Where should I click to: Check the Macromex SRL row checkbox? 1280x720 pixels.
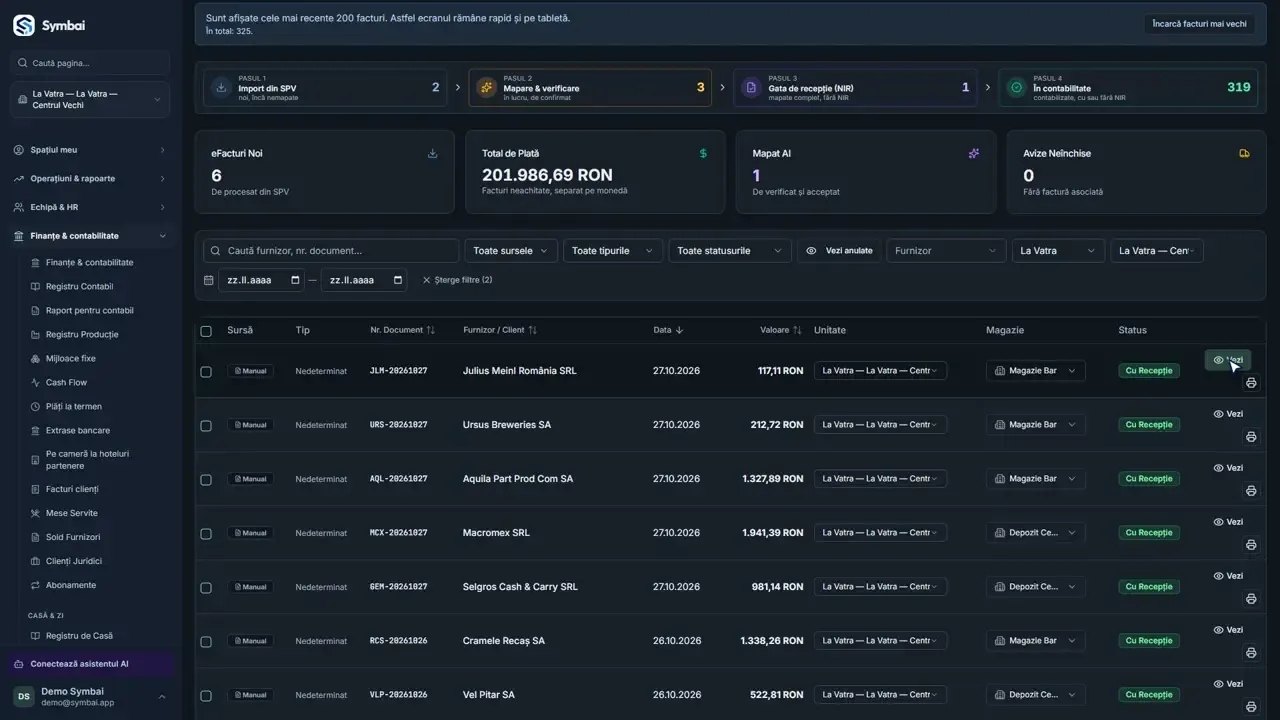coord(206,534)
